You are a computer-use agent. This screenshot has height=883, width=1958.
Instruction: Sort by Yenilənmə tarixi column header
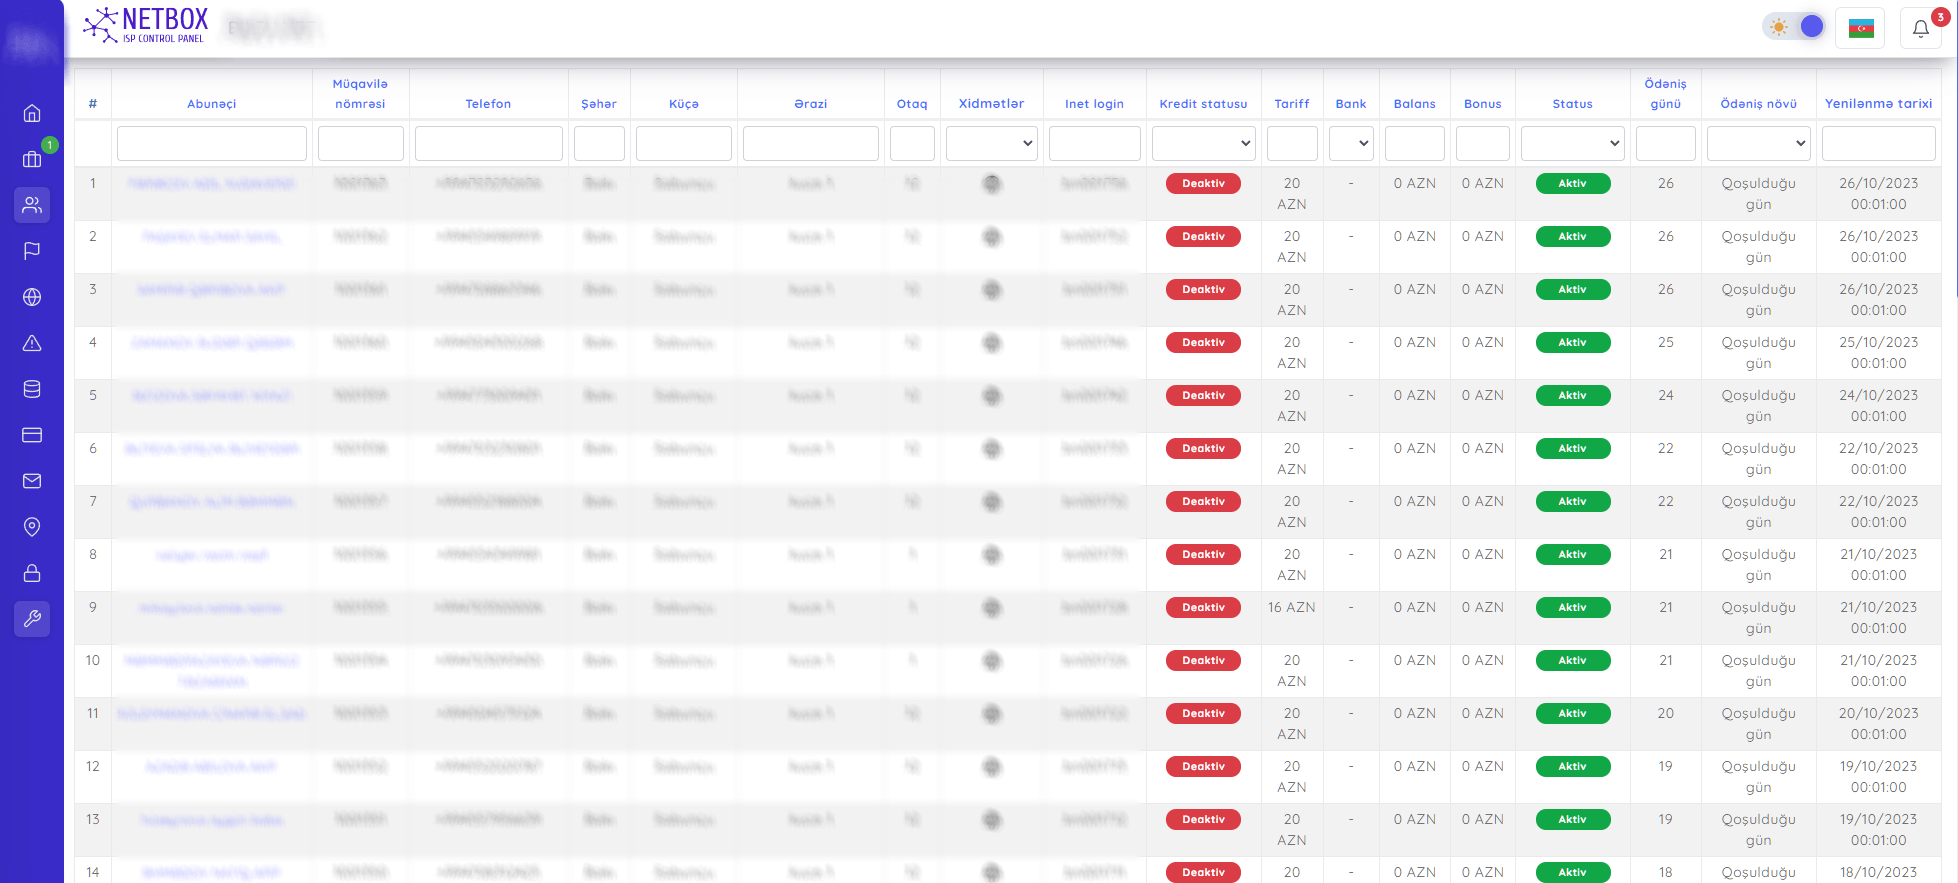1878,104
